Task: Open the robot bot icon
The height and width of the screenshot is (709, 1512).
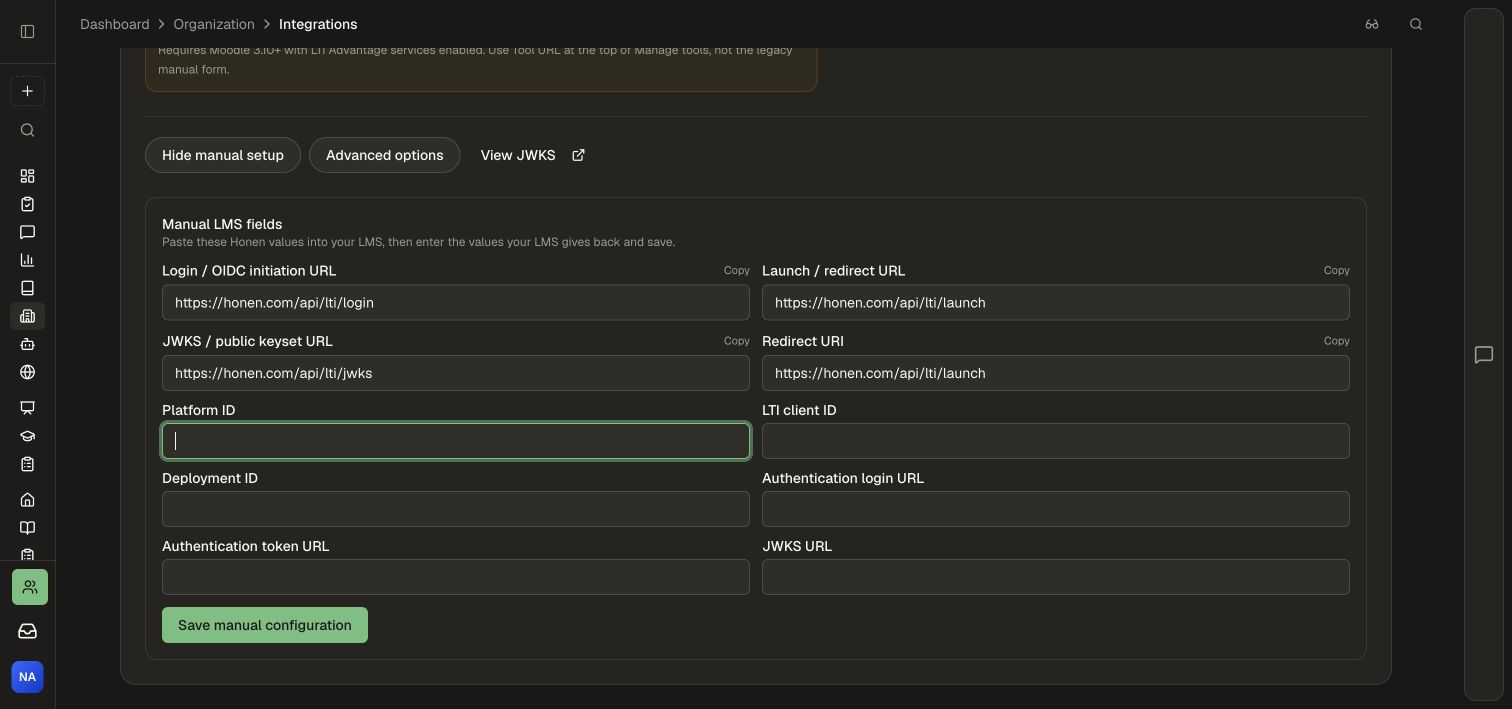Action: 27,344
